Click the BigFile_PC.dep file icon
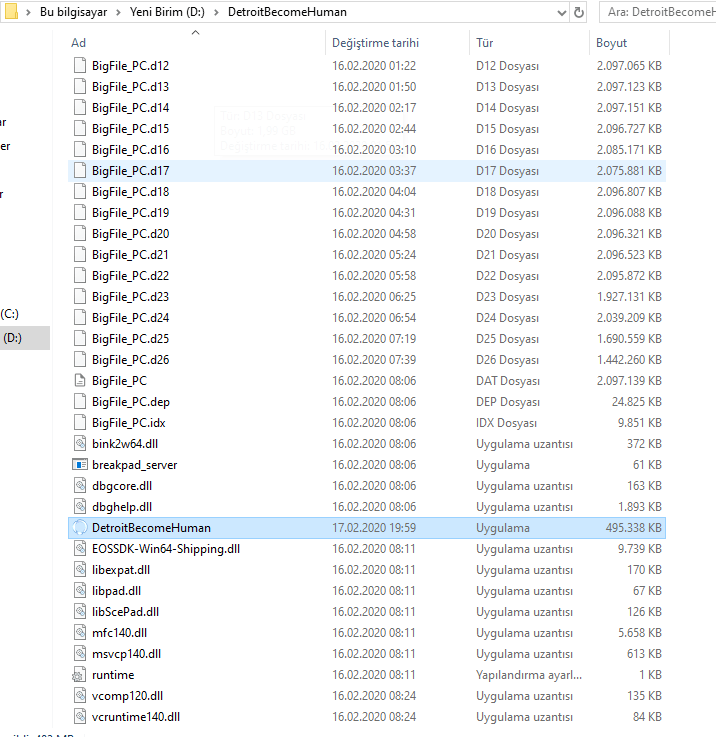Image resolution: width=716 pixels, height=737 pixels. click(80, 402)
